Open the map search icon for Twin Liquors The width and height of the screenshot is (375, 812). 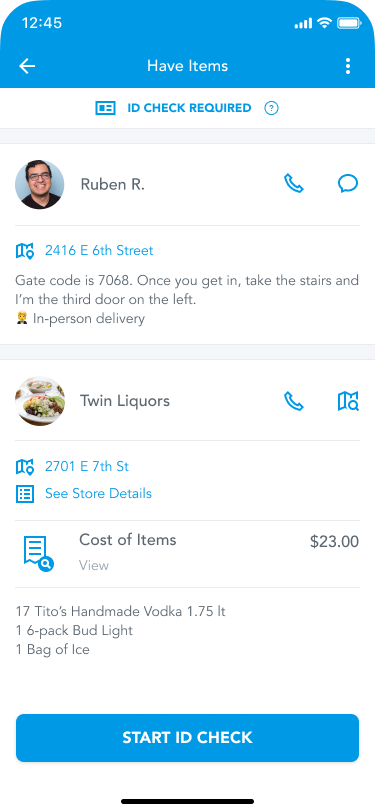348,401
